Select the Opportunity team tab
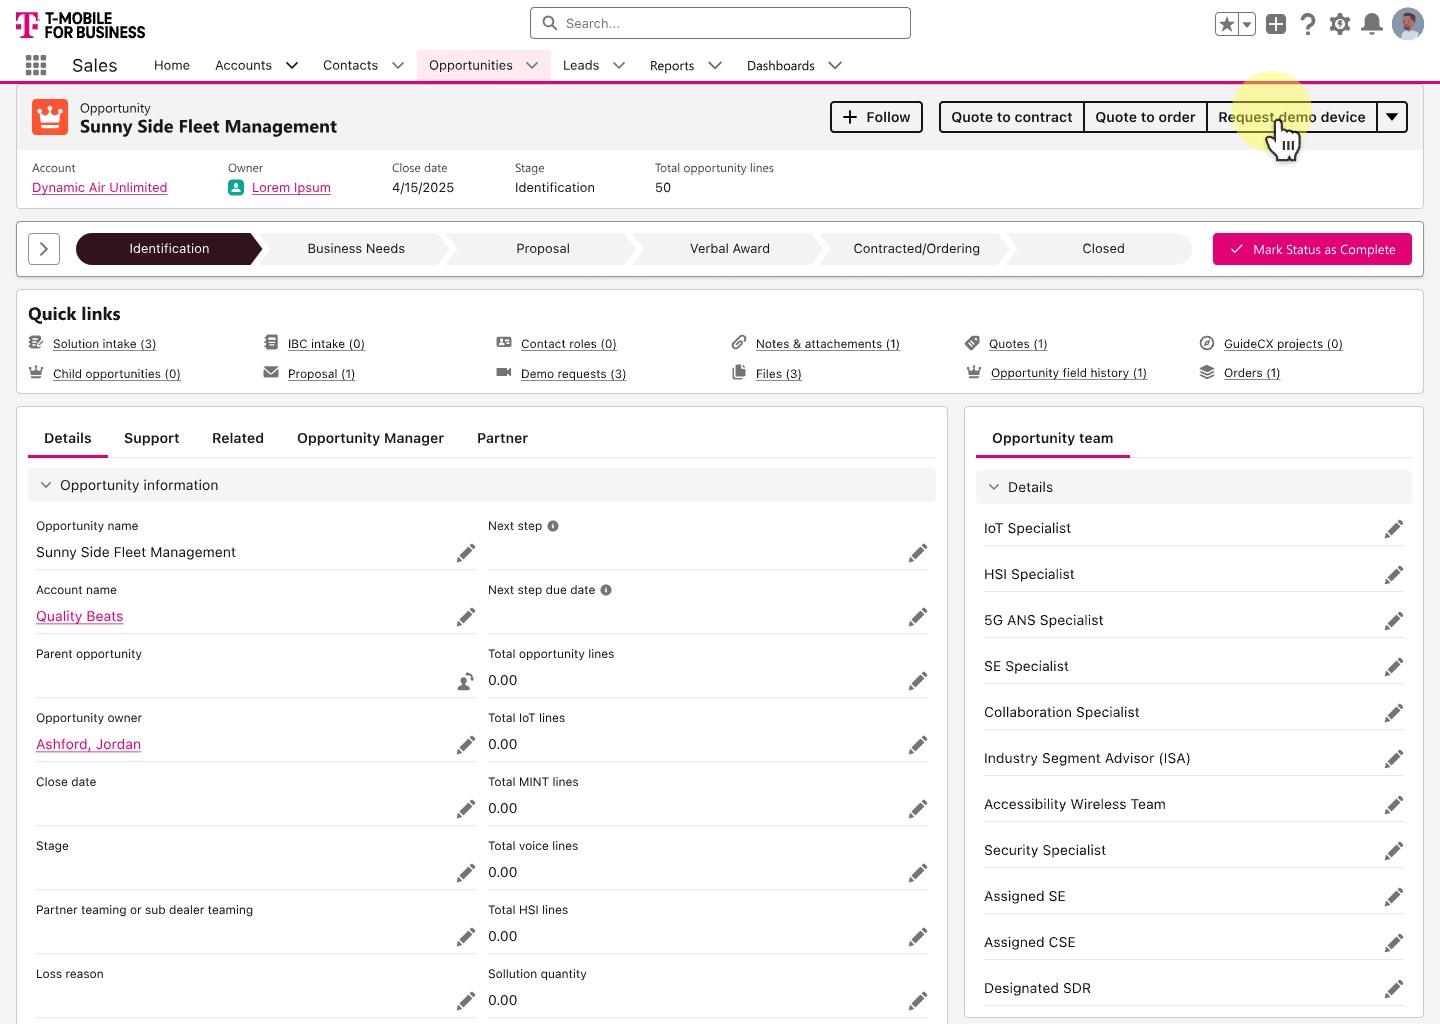Image resolution: width=1440 pixels, height=1024 pixels. 1053,438
